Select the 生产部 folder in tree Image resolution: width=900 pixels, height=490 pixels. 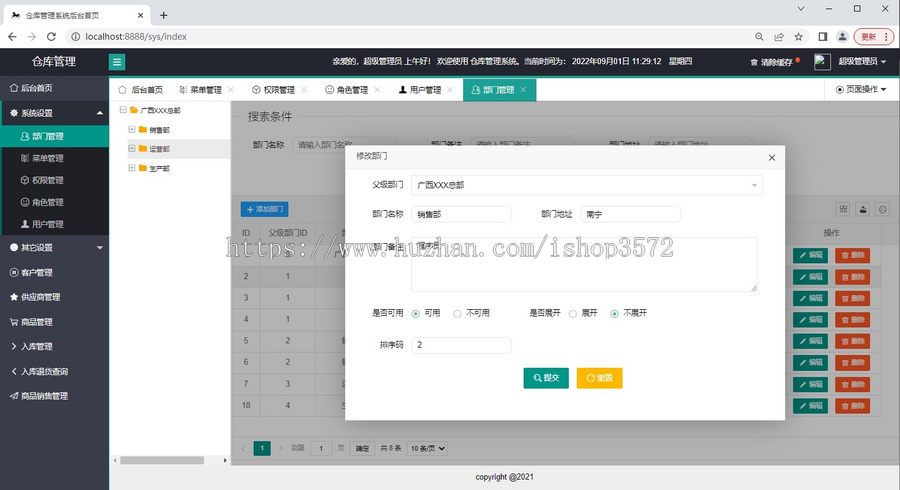click(x=154, y=168)
